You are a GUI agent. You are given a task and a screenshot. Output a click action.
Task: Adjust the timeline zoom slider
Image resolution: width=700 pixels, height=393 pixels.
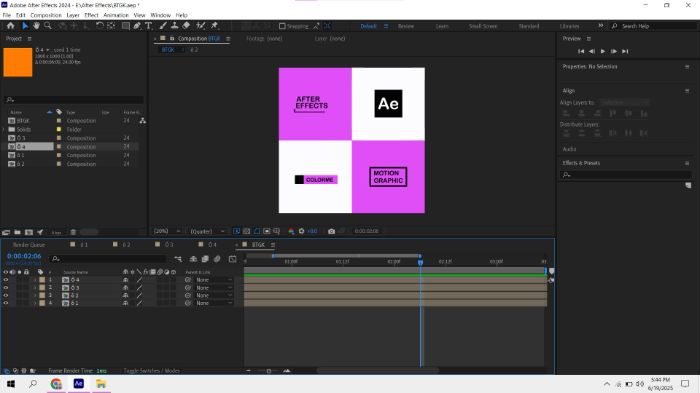[269, 371]
